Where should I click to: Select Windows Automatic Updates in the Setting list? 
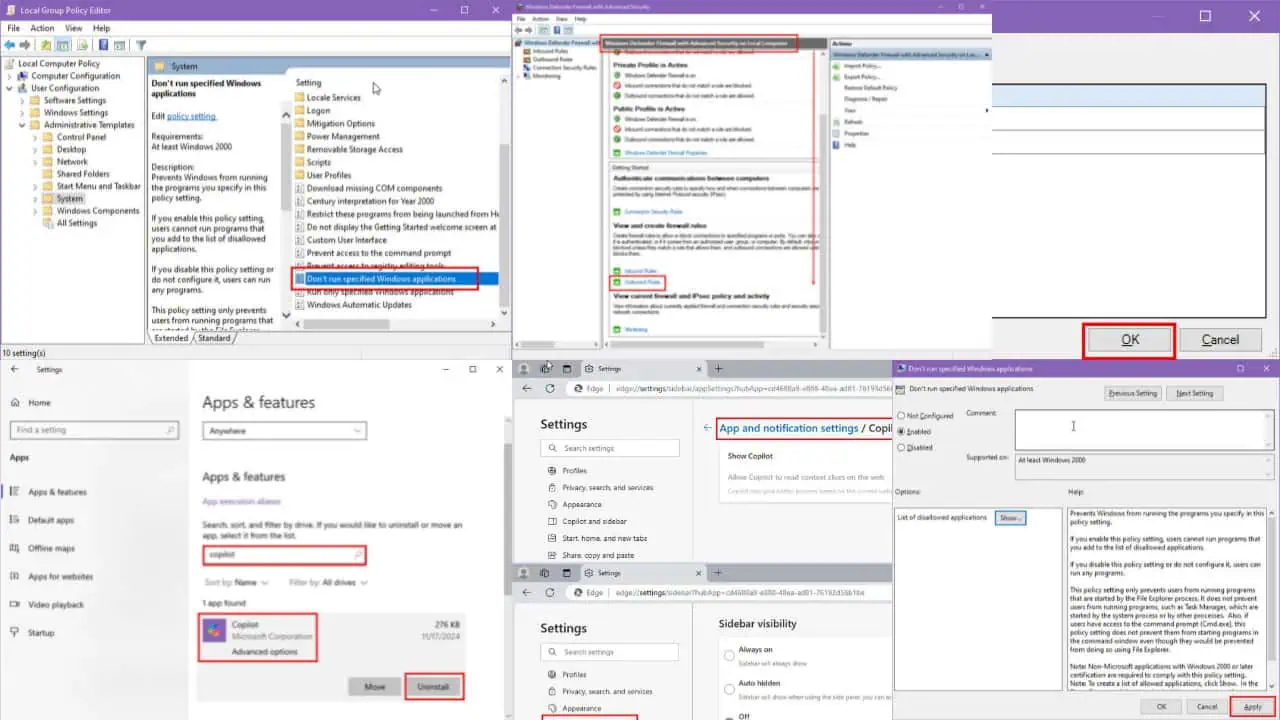point(359,305)
